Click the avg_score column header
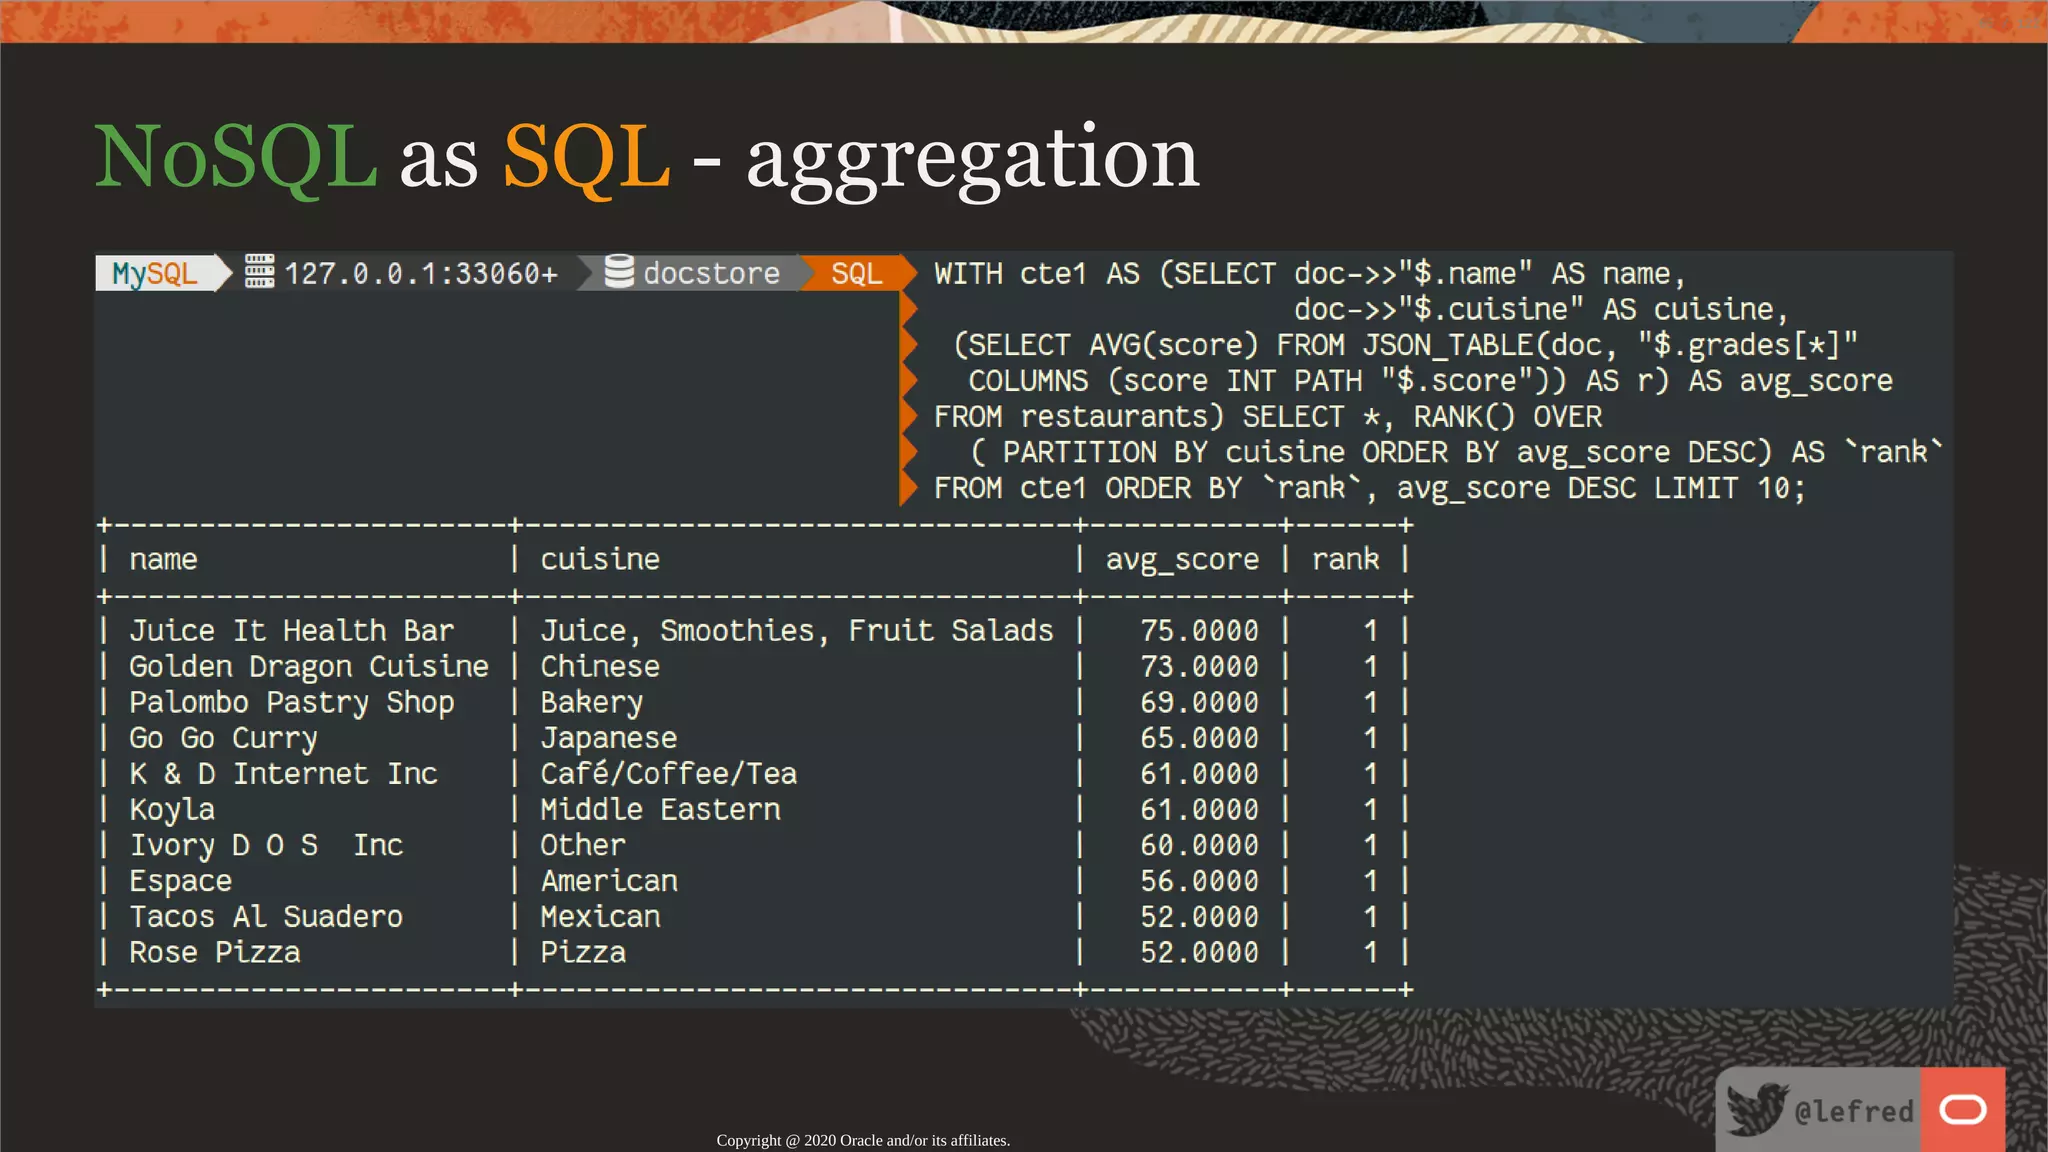 coord(1182,559)
